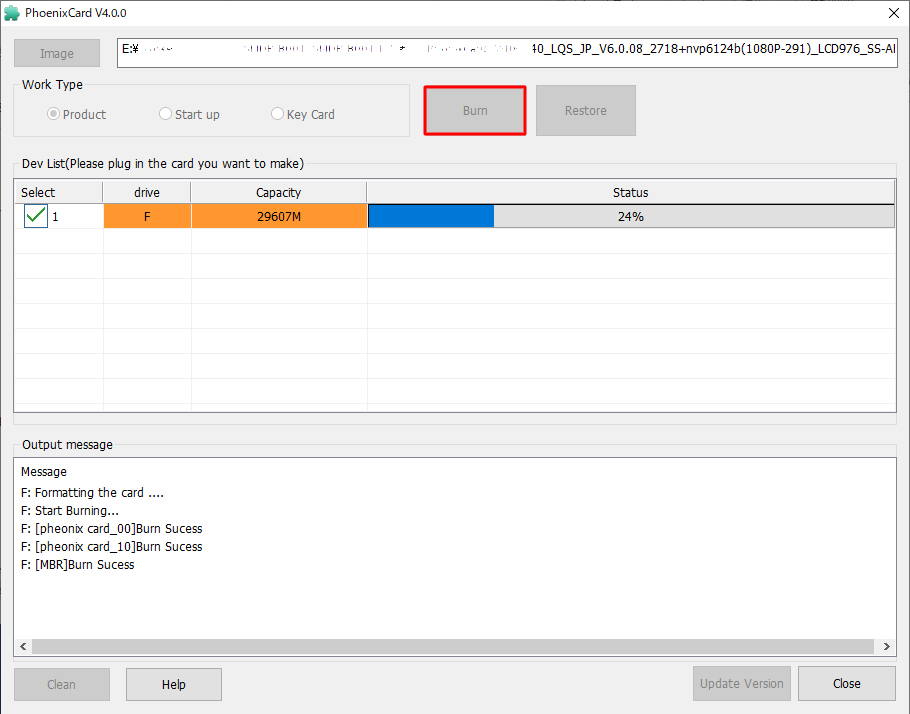This screenshot has height=714, width=910.
Task: Close the window with the title bar X
Action: (x=891, y=13)
